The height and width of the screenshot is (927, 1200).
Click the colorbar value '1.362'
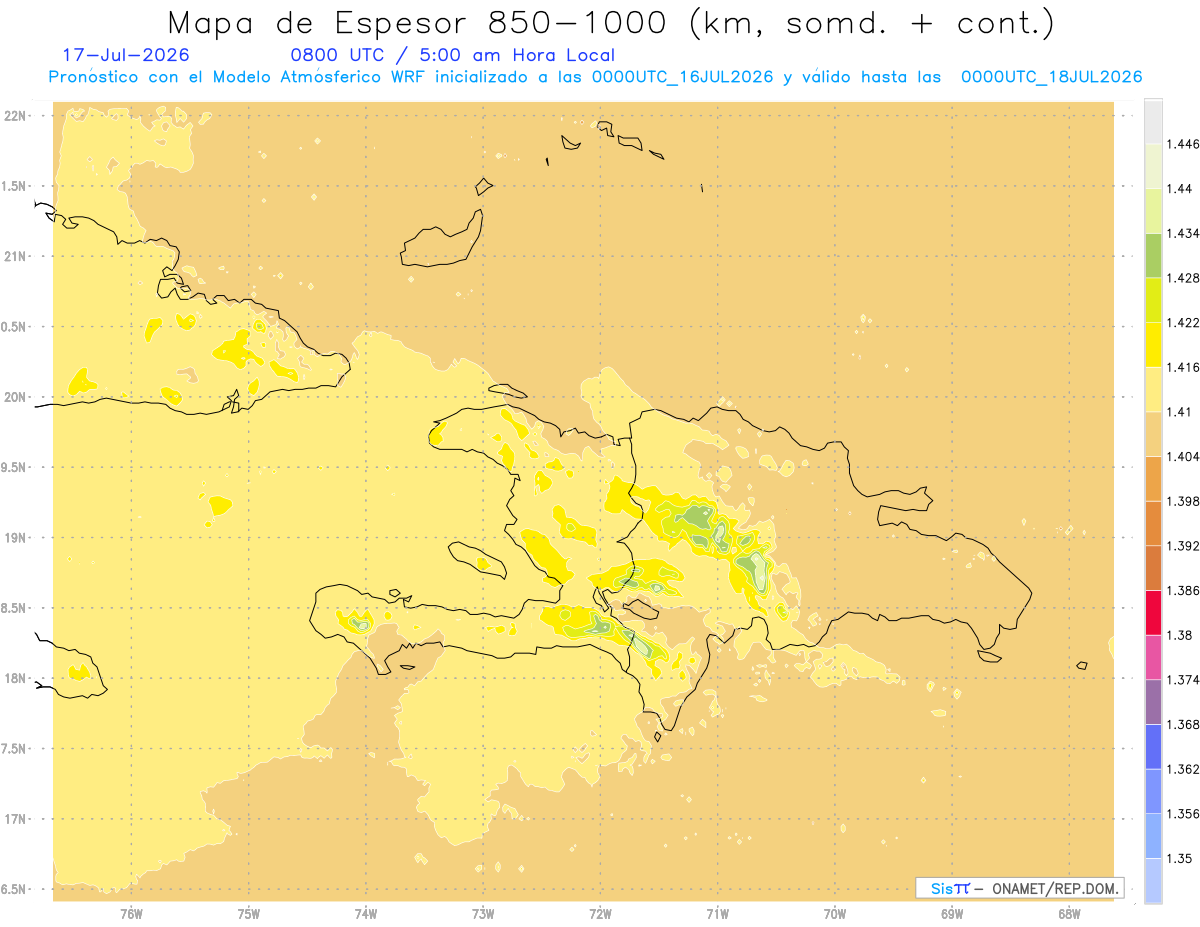click(1184, 769)
